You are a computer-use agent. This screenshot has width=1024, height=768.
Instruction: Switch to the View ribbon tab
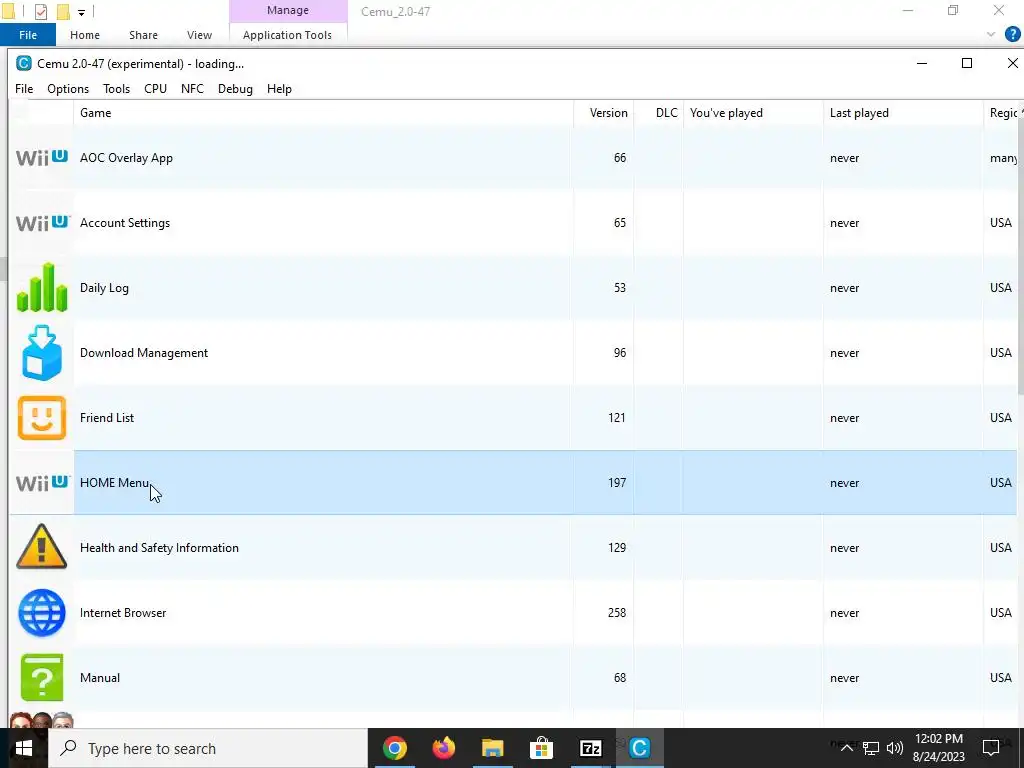tap(199, 35)
